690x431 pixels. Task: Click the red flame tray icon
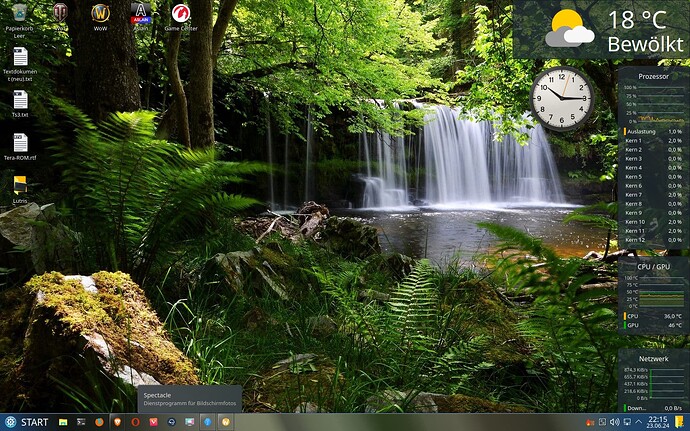point(590,423)
